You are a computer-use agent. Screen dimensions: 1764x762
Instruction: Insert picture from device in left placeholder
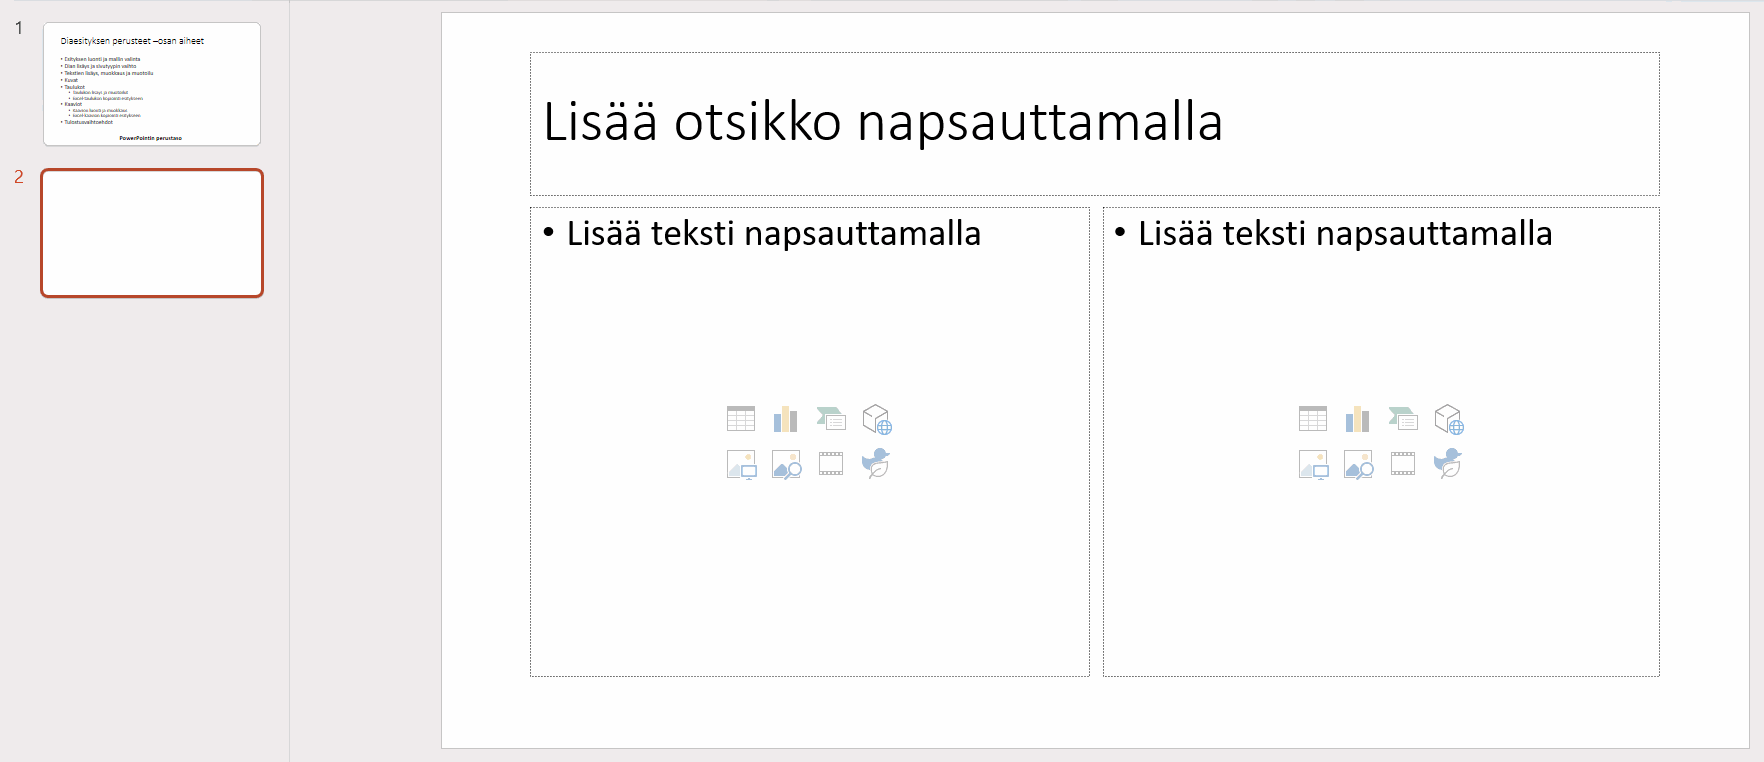point(741,465)
